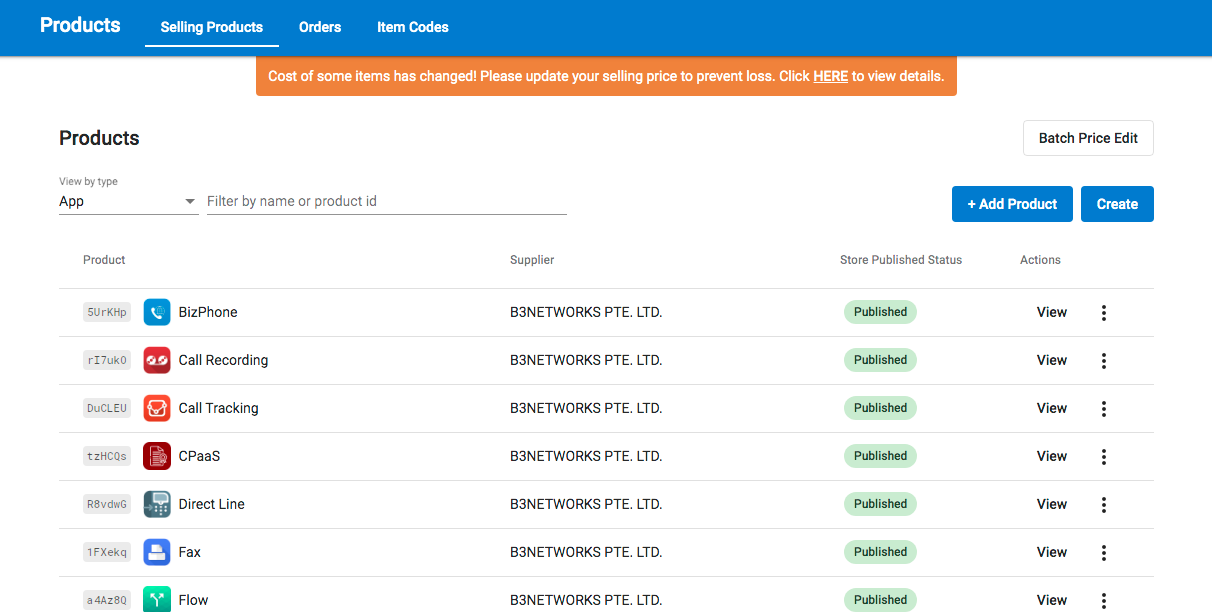
Task: Click the product id DuCLEU
Action: pyautogui.click(x=107, y=408)
